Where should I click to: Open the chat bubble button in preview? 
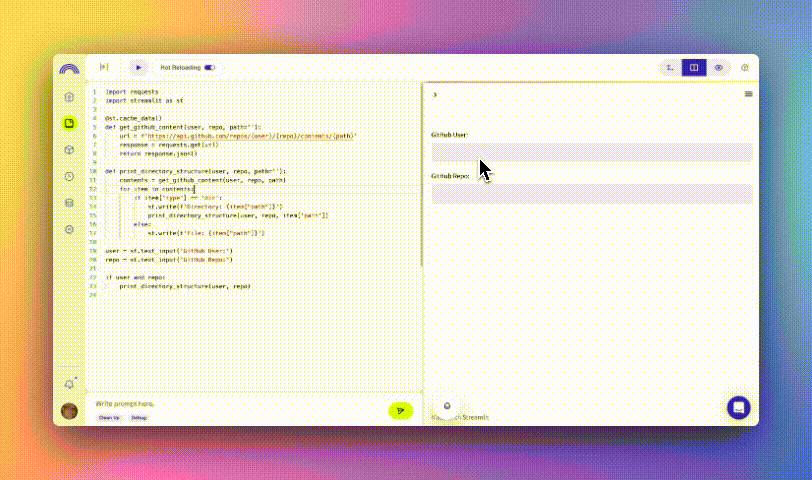(x=738, y=408)
